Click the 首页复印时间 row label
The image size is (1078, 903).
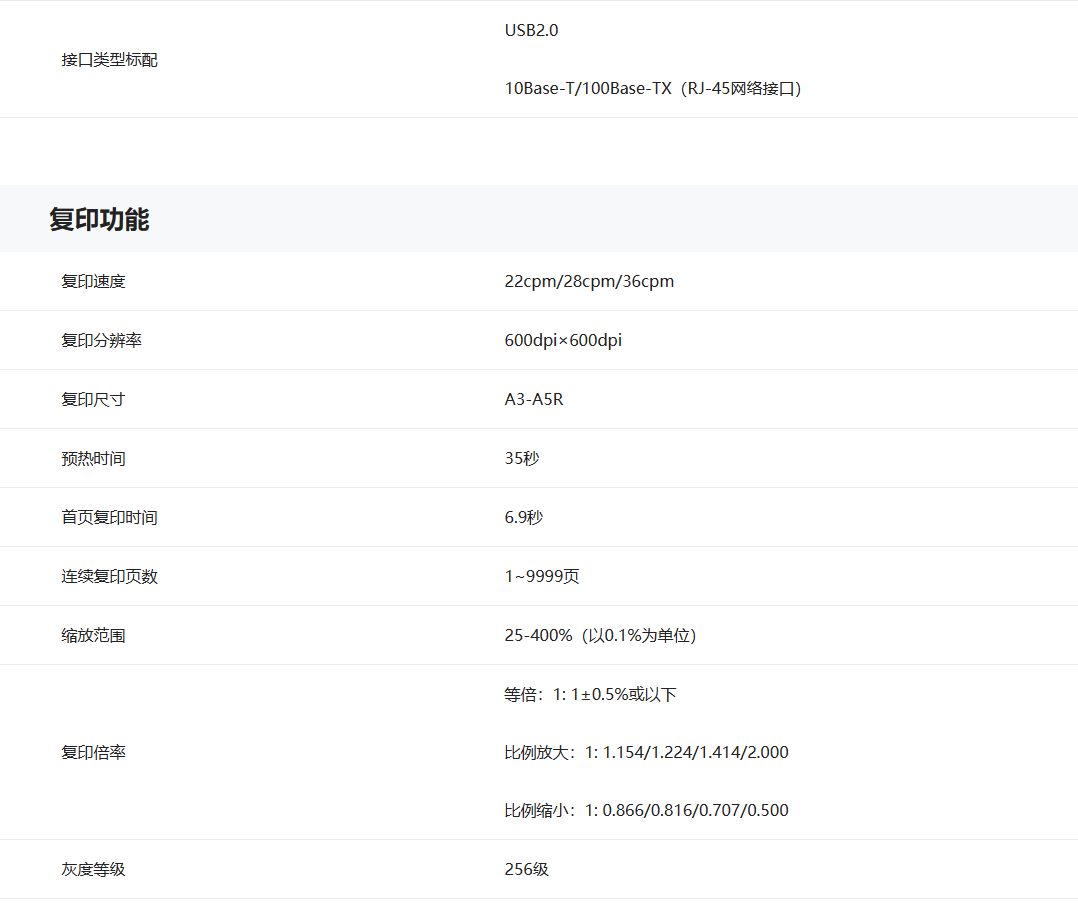(x=109, y=518)
